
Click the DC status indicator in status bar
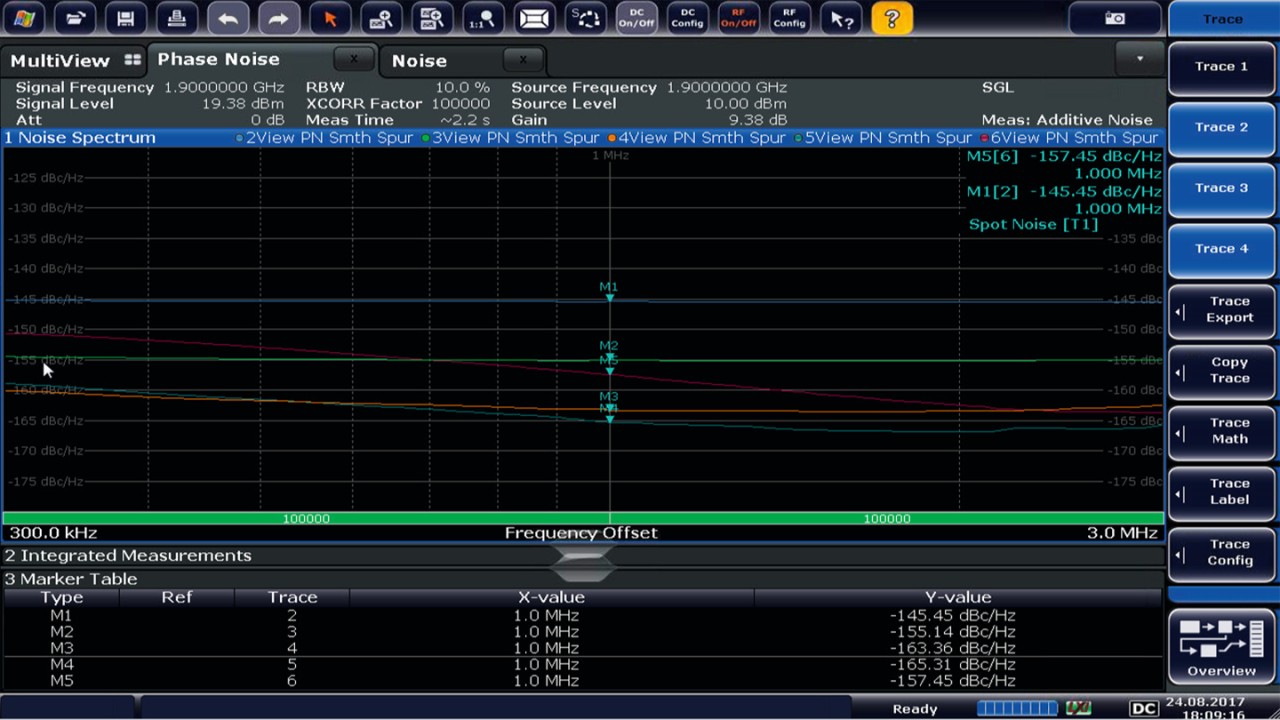[x=1143, y=708]
